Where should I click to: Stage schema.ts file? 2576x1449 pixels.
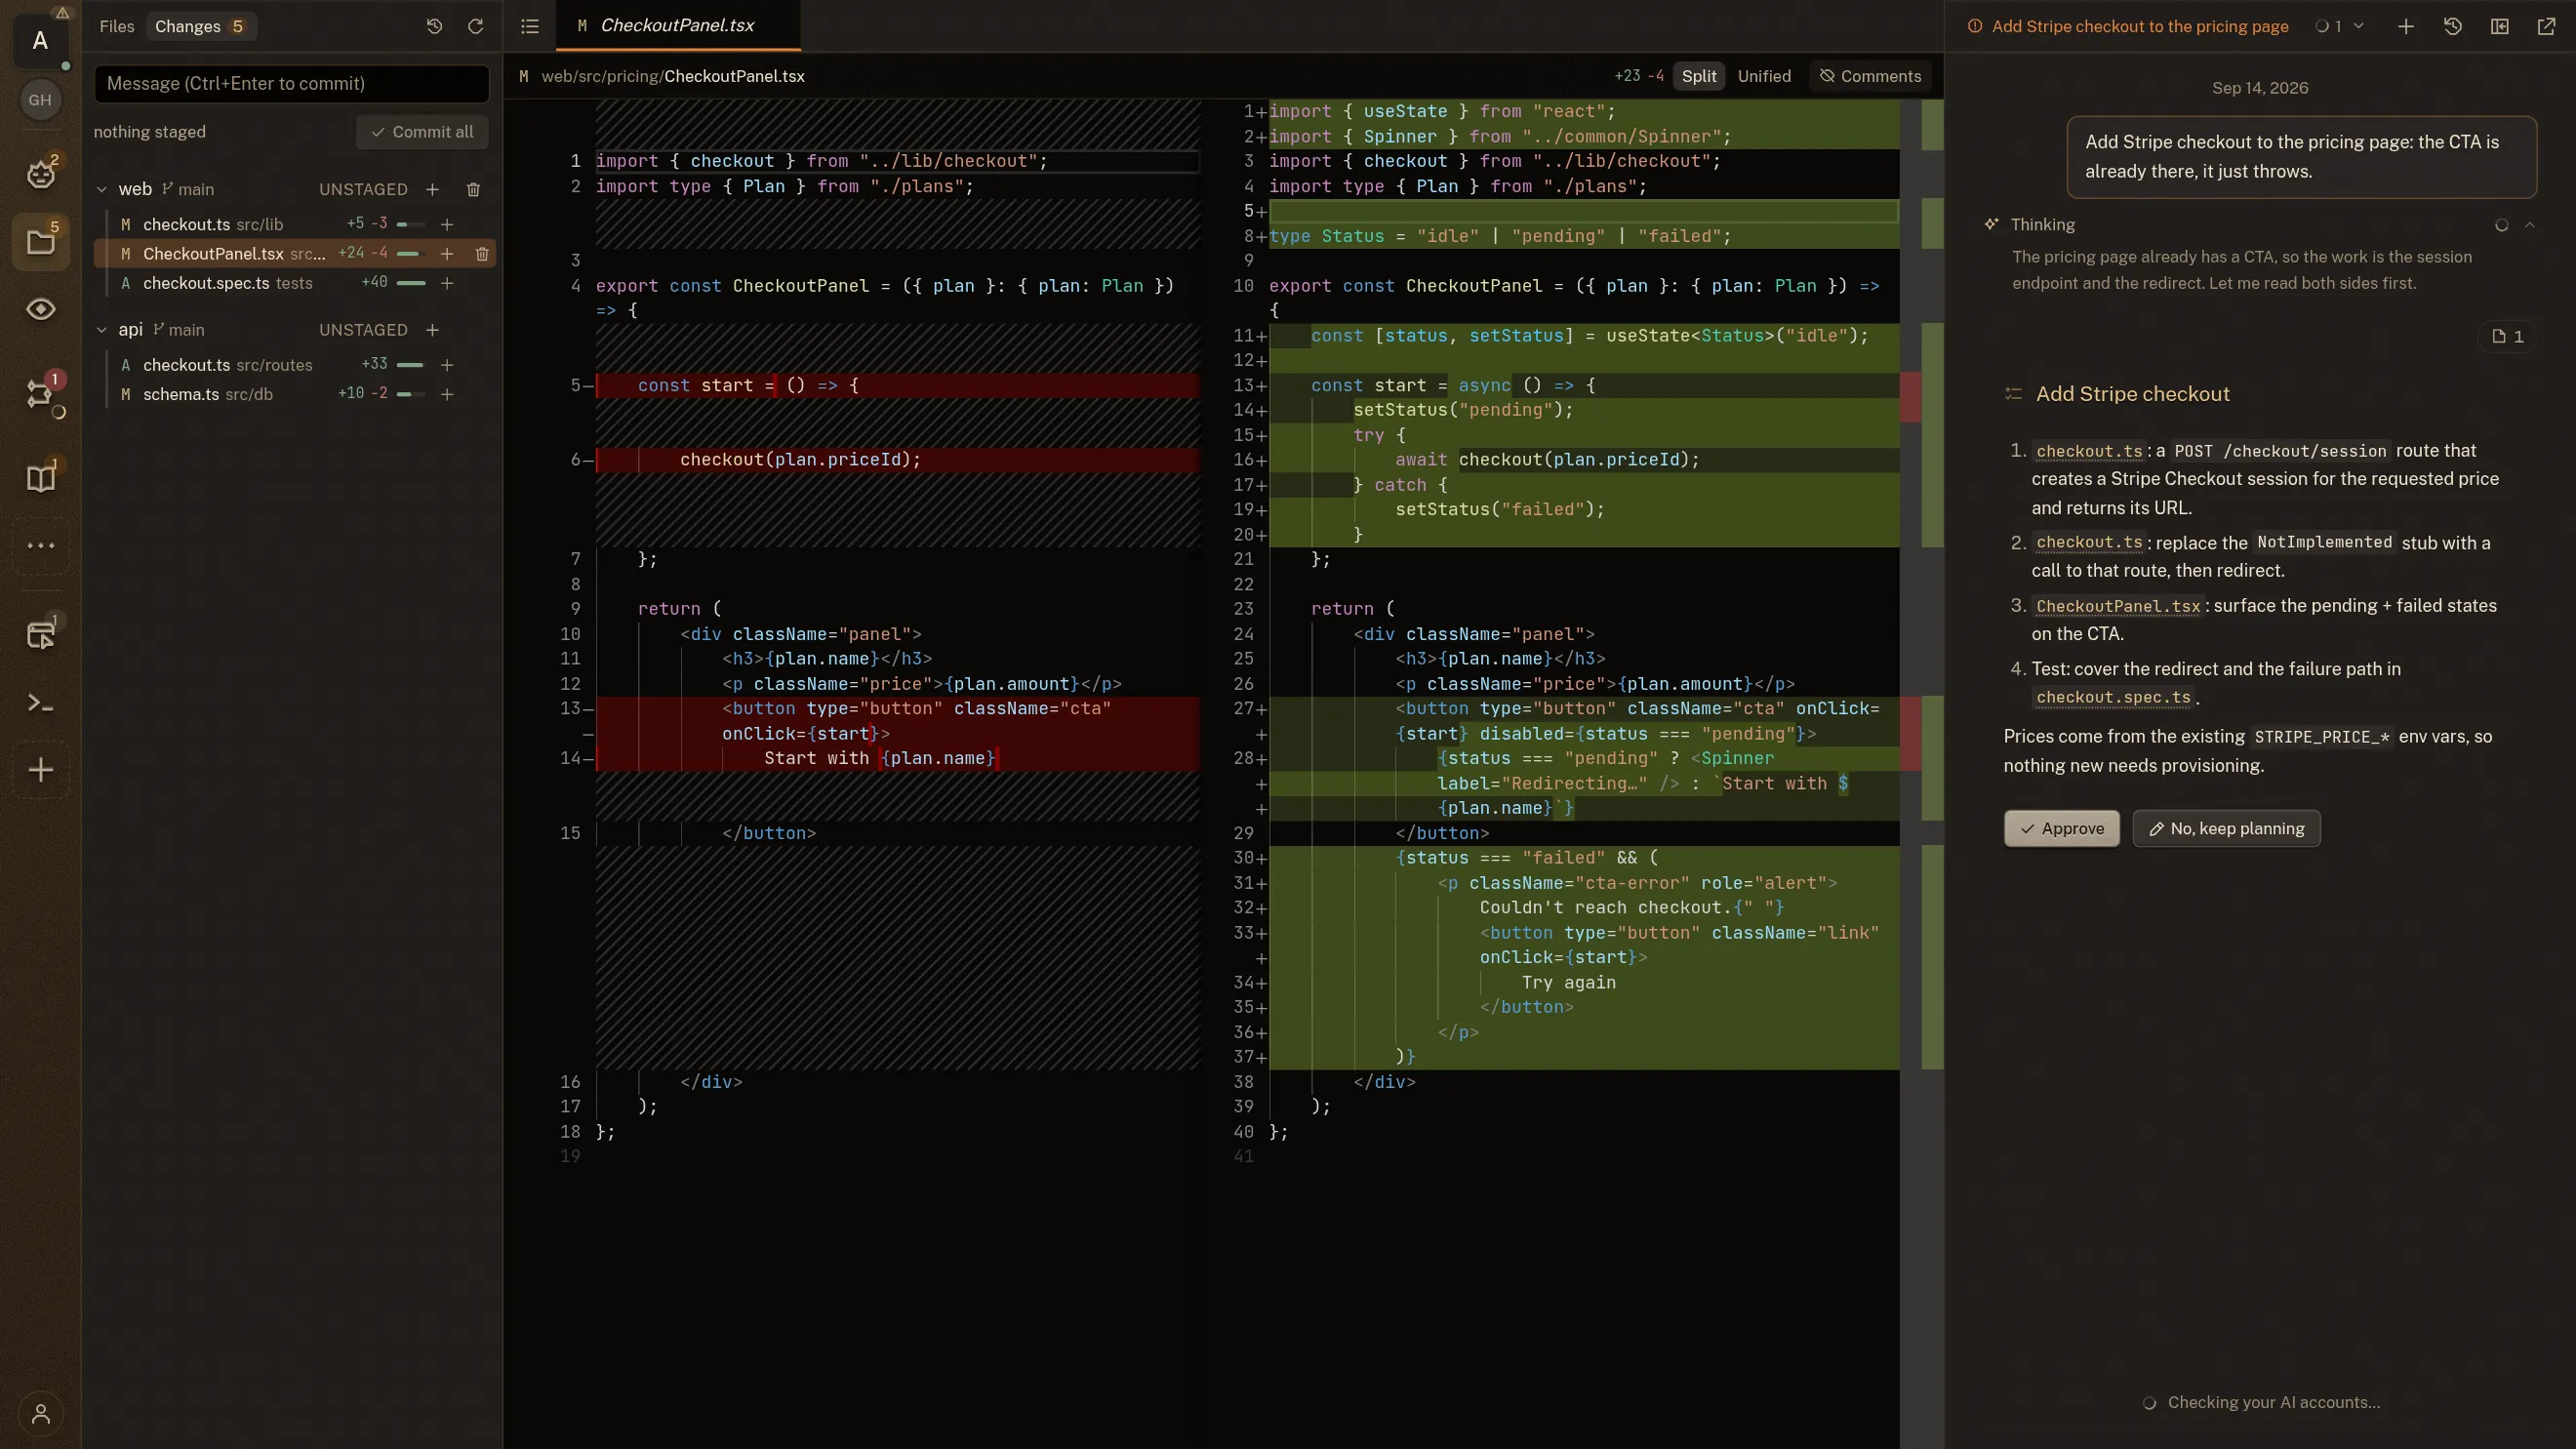447,394
